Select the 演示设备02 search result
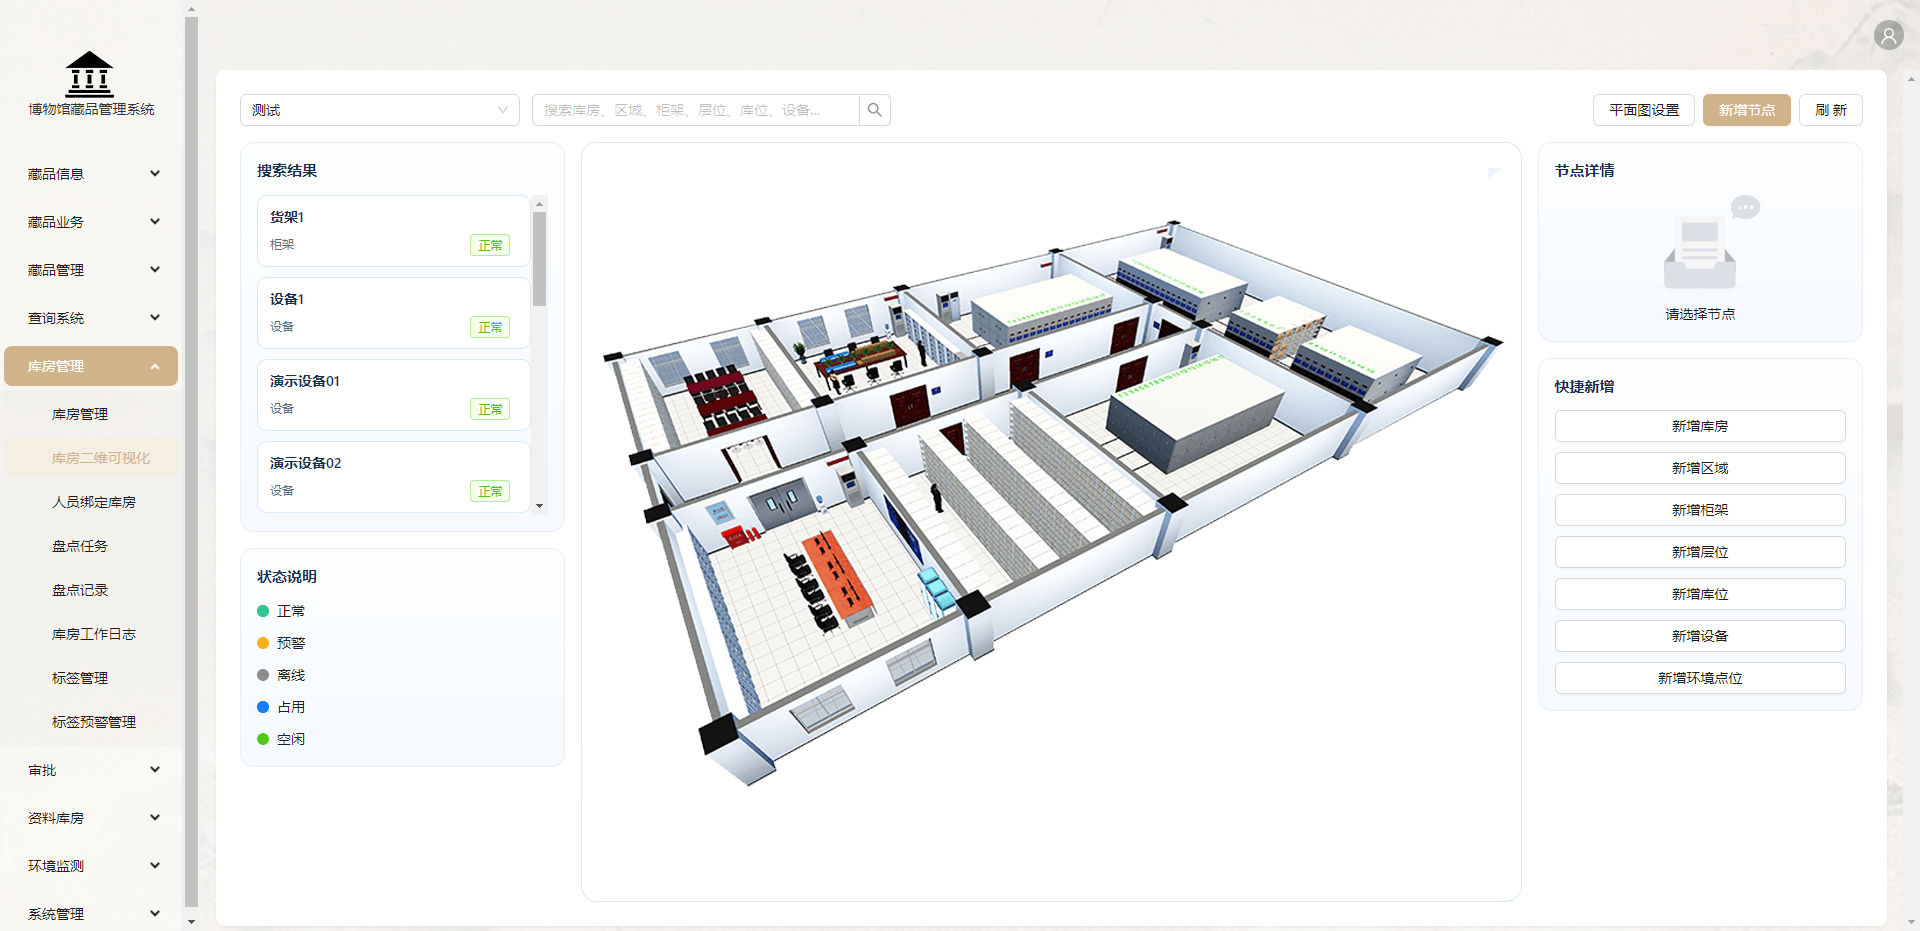The image size is (1920, 931). (x=393, y=477)
